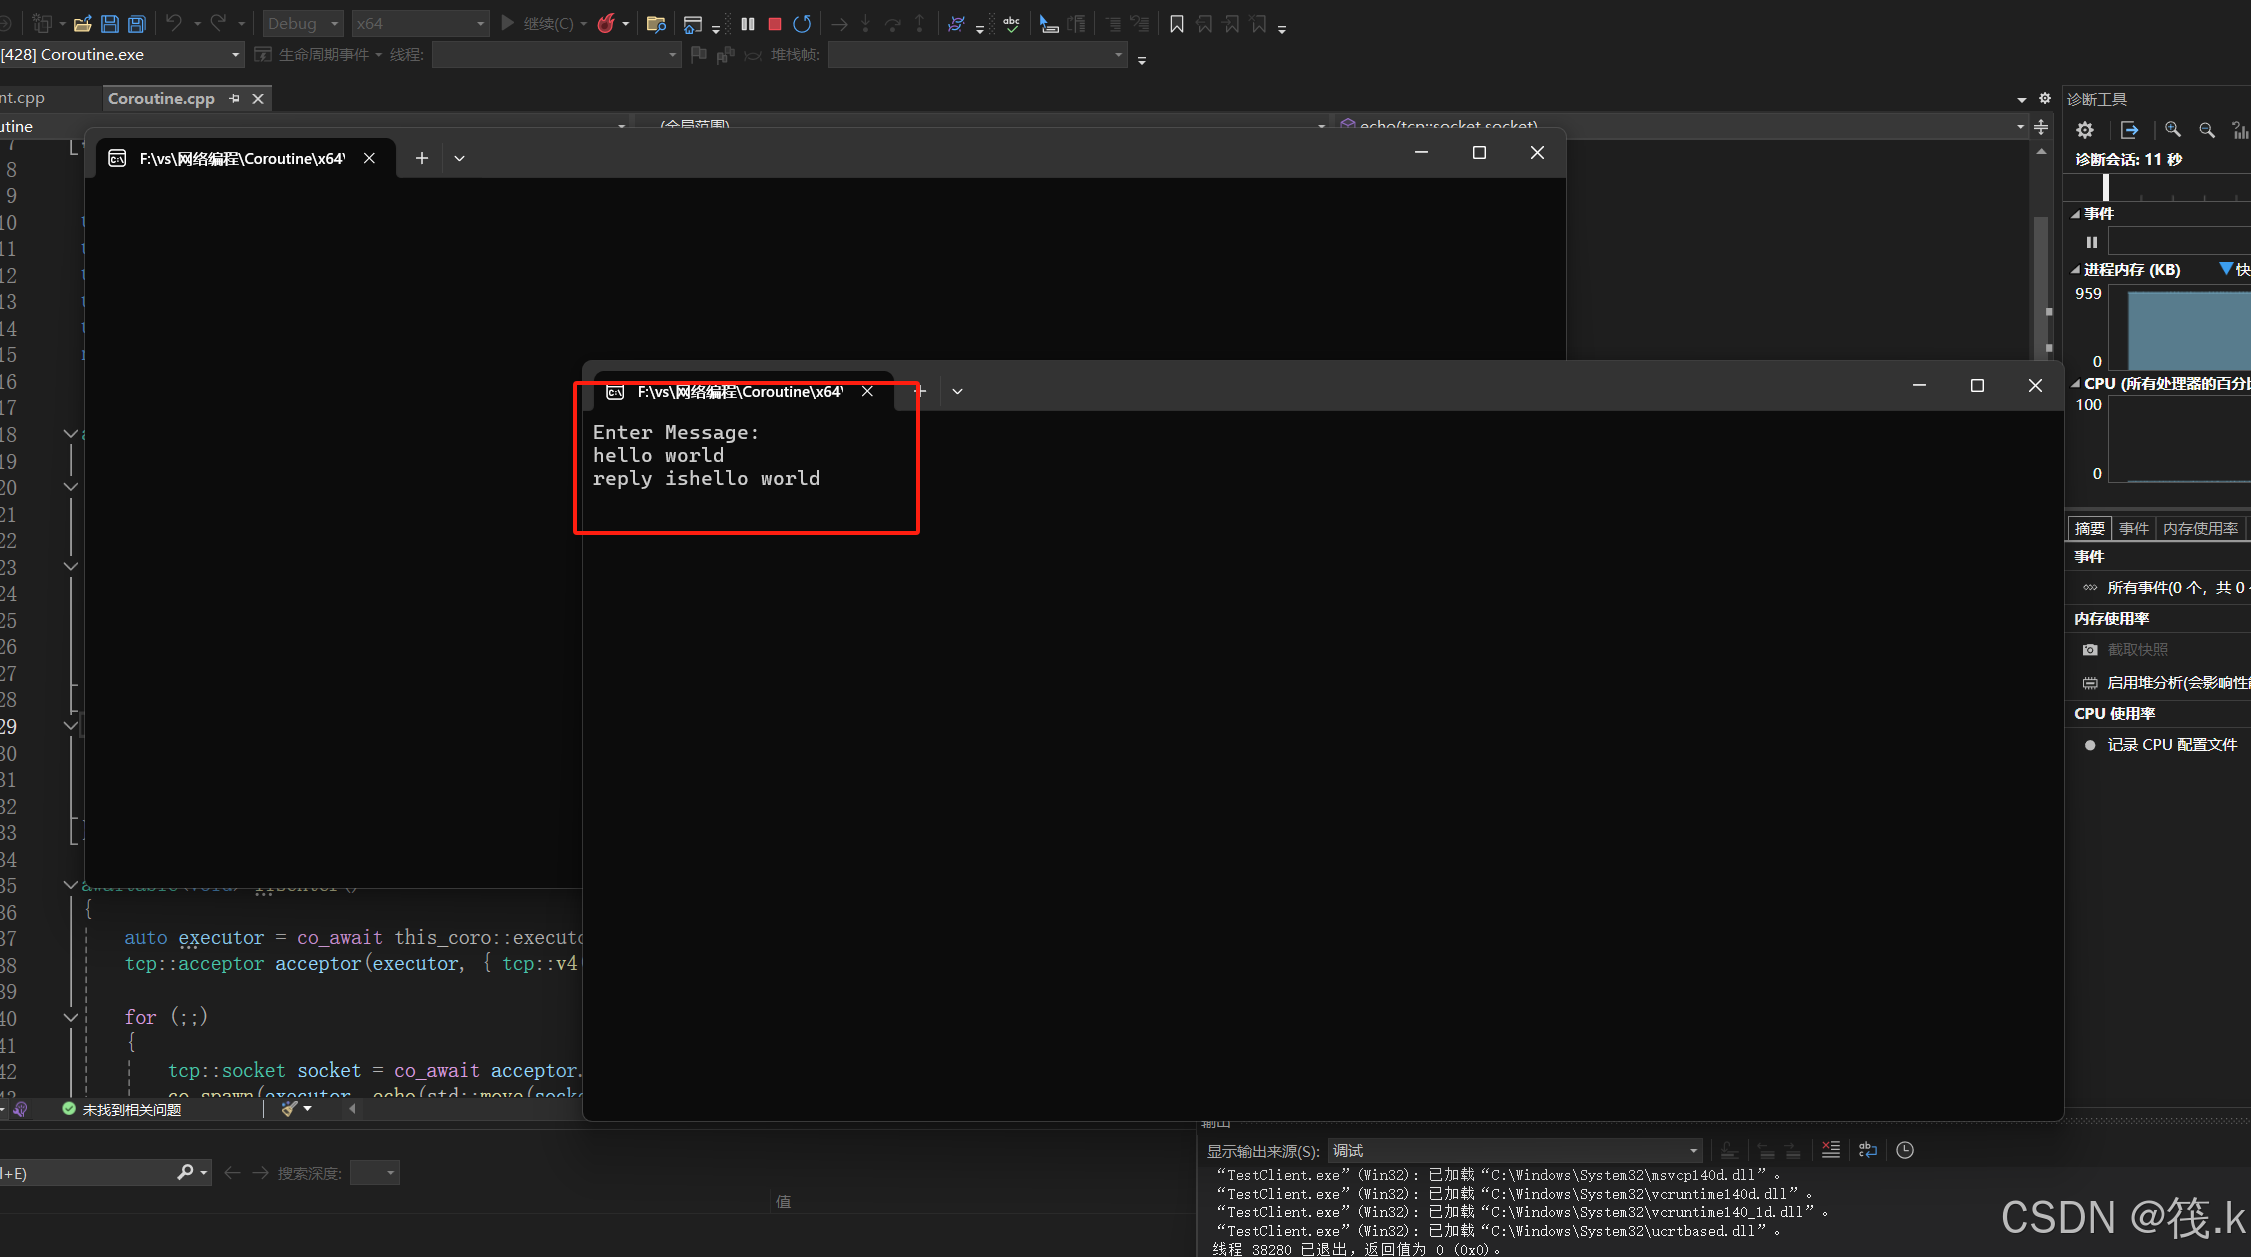Click the Hot Reload flame icon
2251x1257 pixels.
tap(606, 23)
